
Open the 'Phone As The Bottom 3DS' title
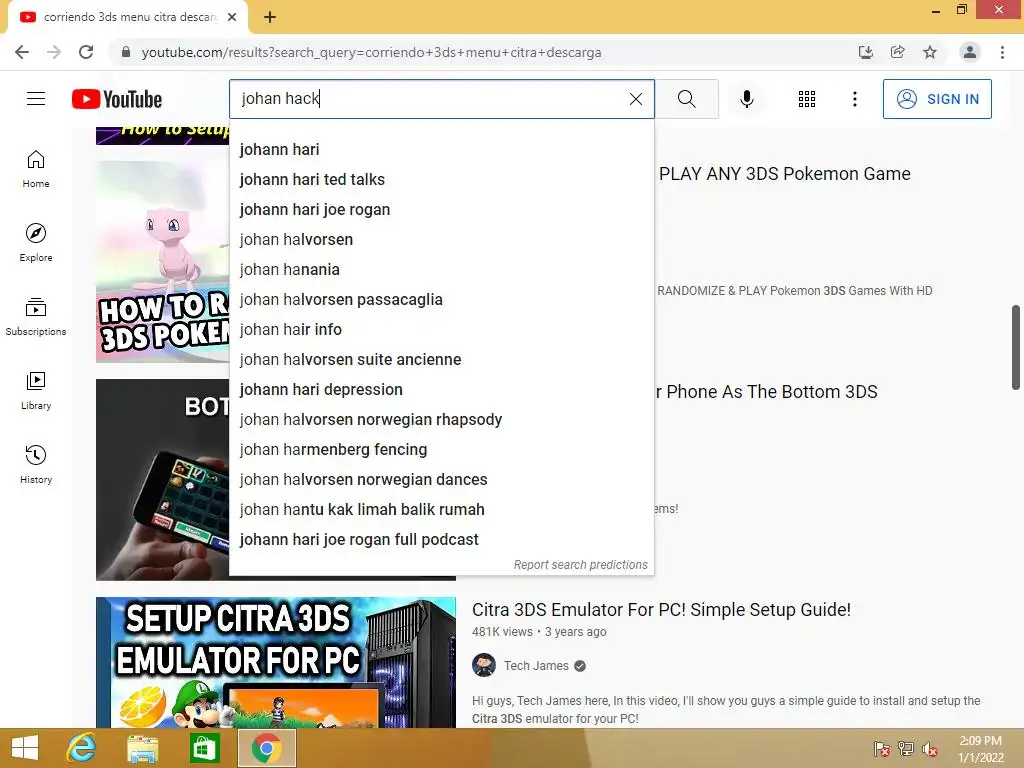[x=767, y=392]
